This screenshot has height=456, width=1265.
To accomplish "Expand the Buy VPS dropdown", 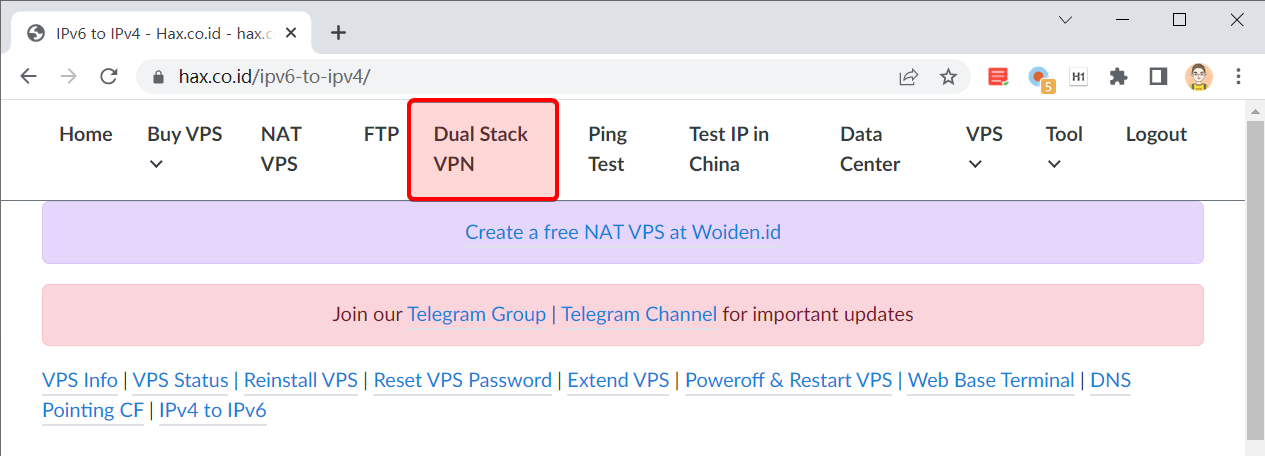I will pyautogui.click(x=184, y=148).
